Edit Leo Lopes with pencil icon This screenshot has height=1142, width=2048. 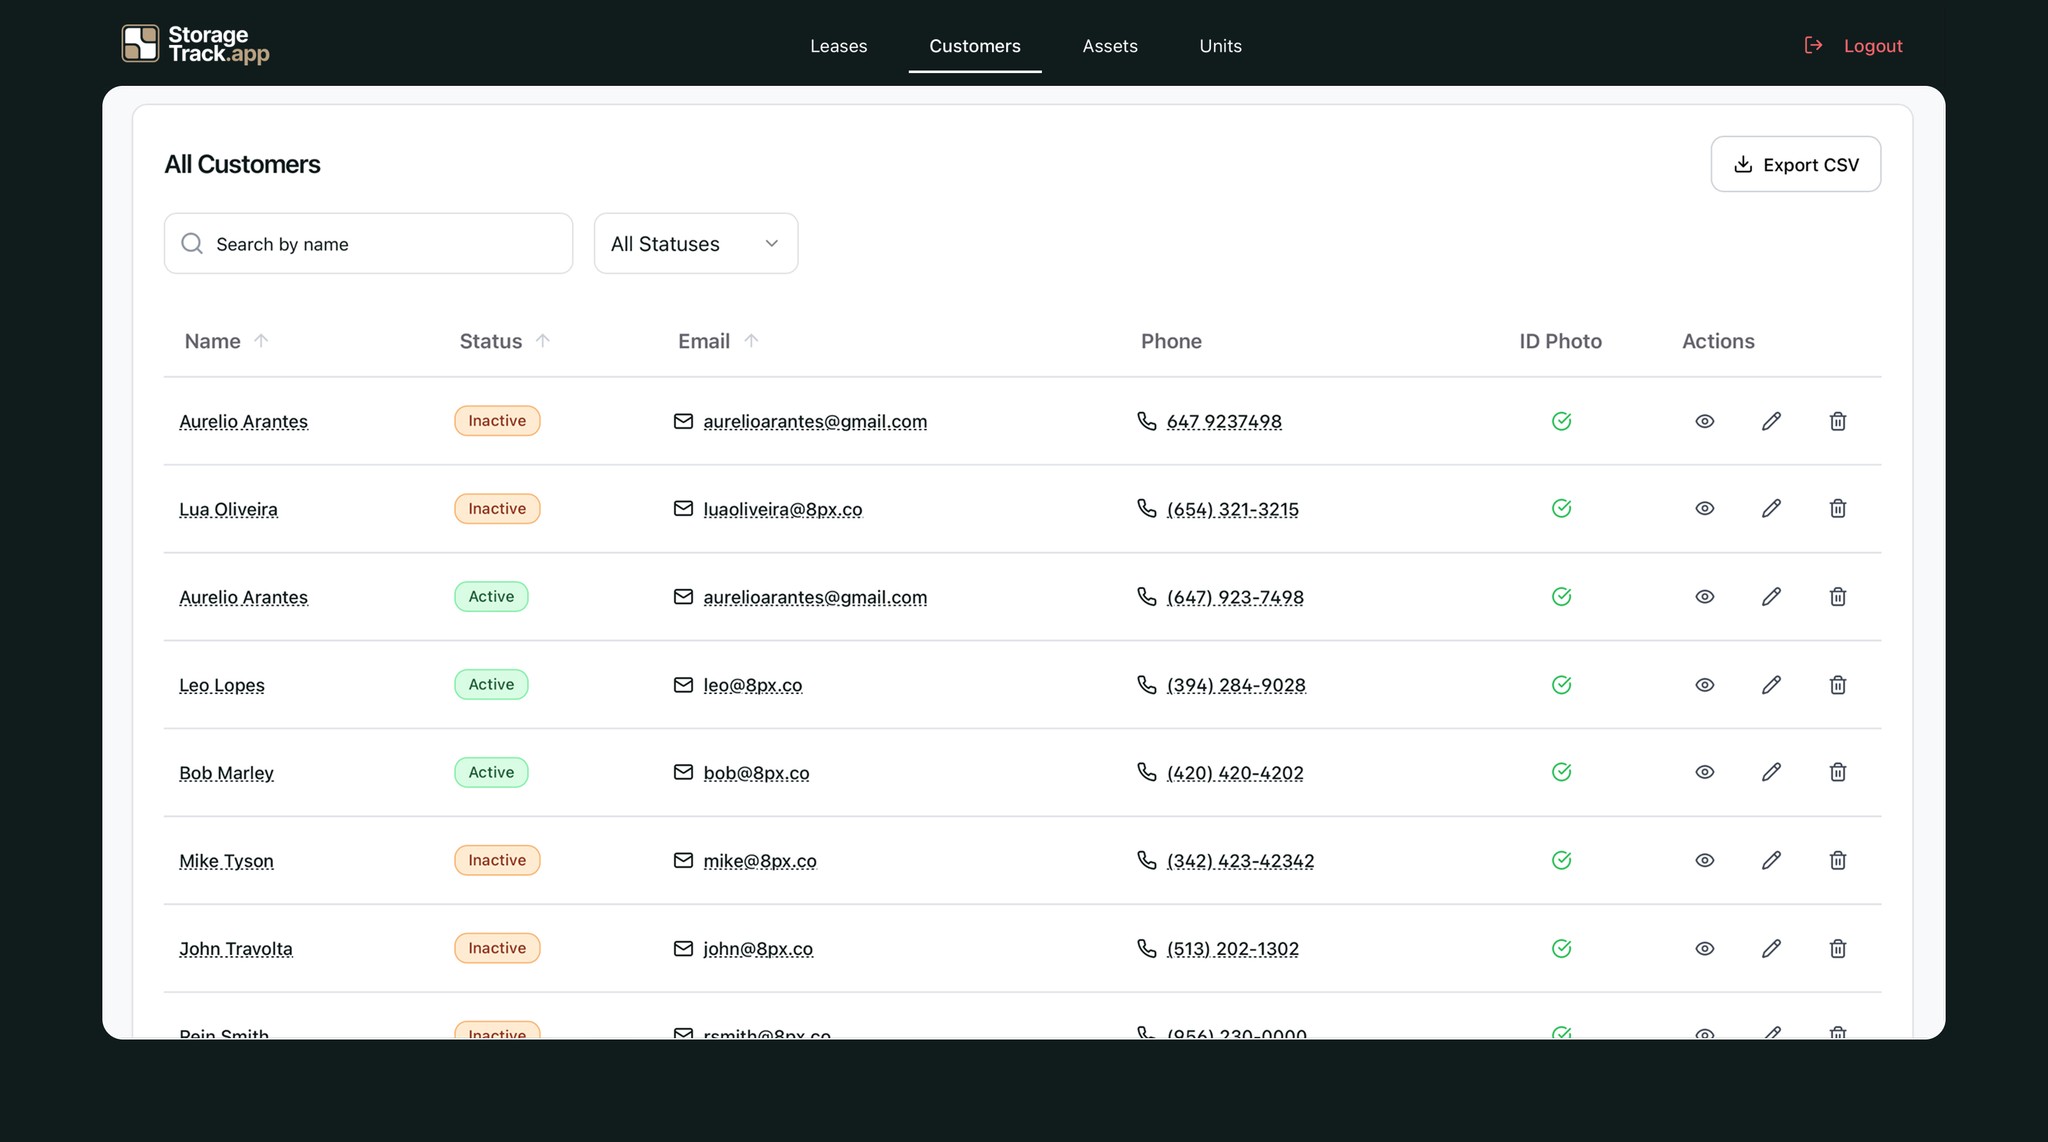pyautogui.click(x=1771, y=685)
